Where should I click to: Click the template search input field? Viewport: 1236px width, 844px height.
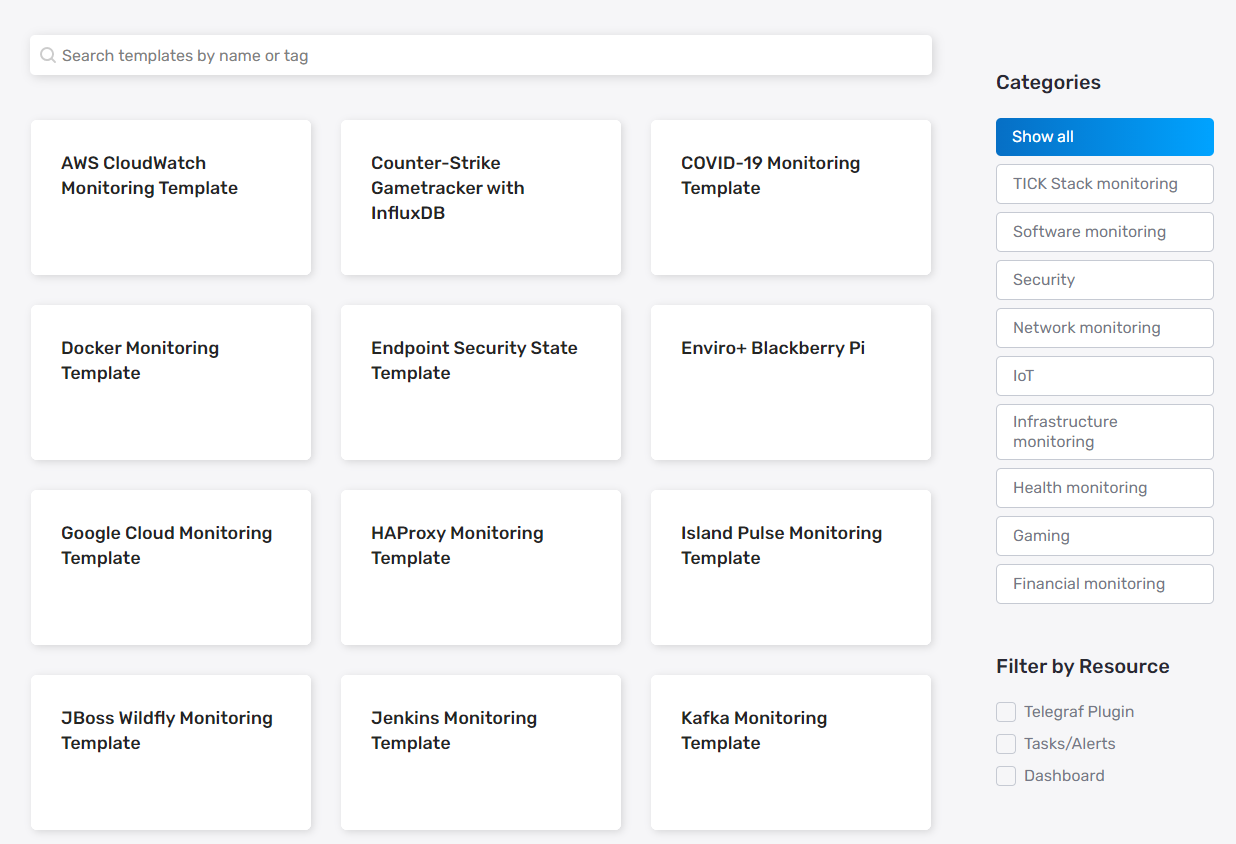480,55
